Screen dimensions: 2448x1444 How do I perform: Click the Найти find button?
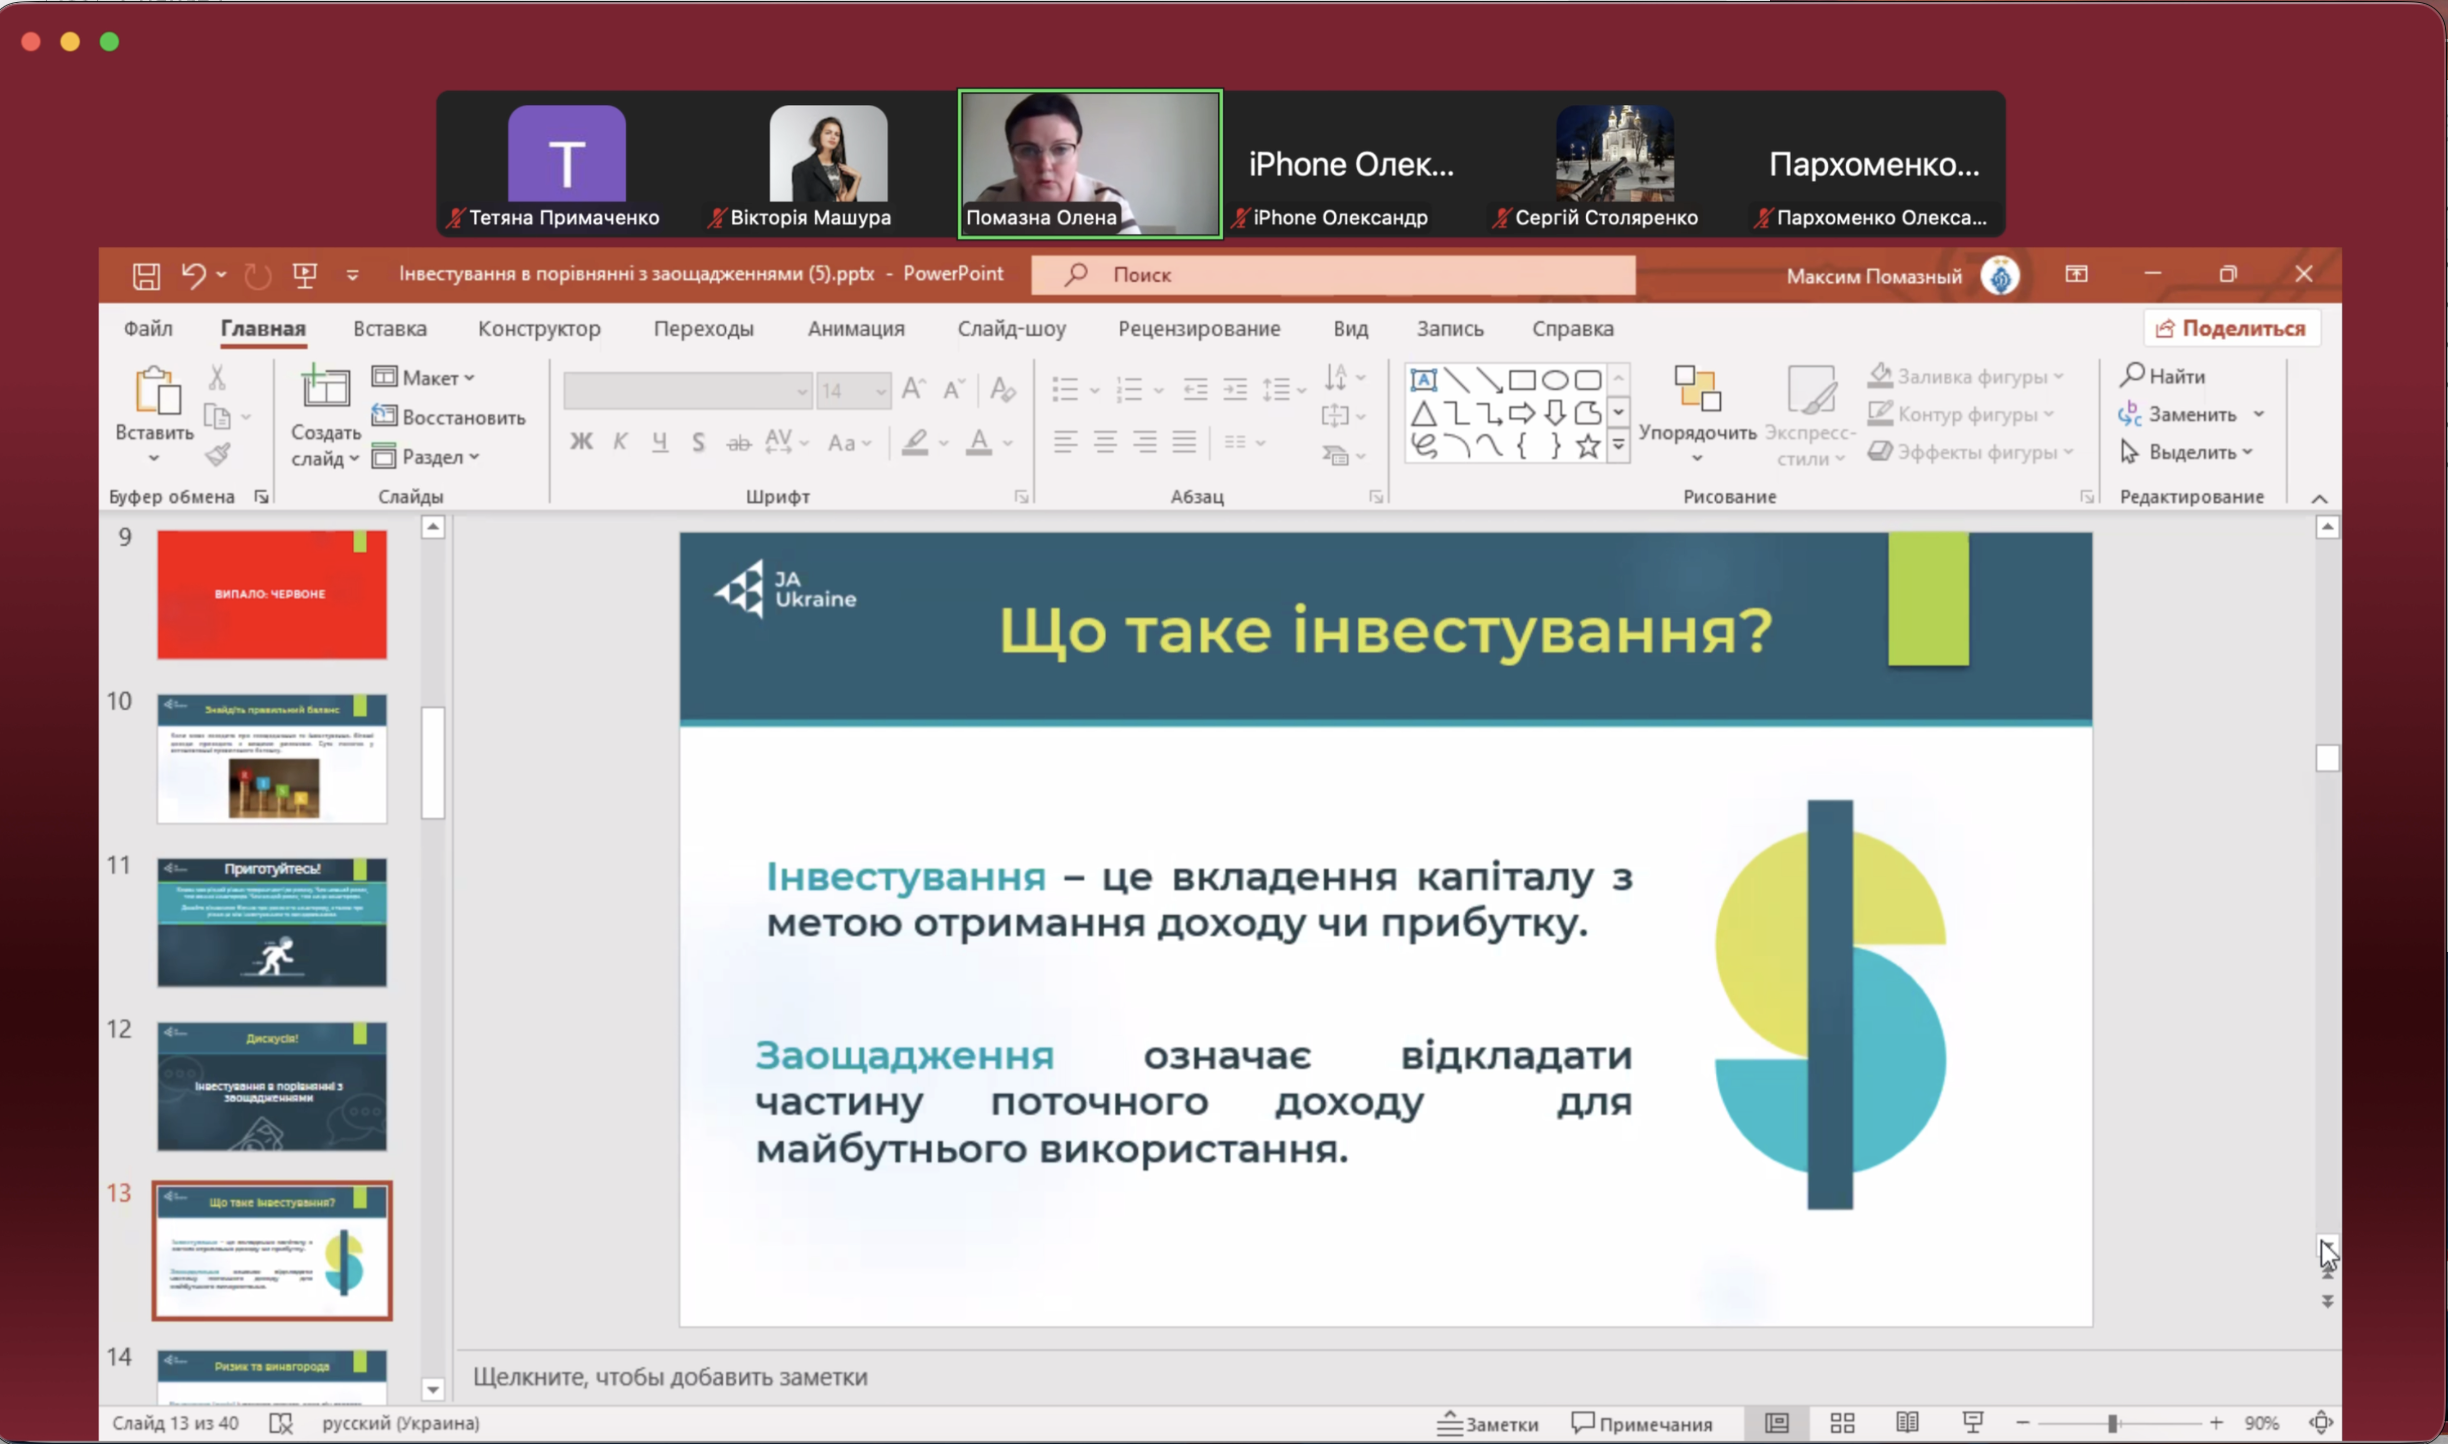point(2163,376)
